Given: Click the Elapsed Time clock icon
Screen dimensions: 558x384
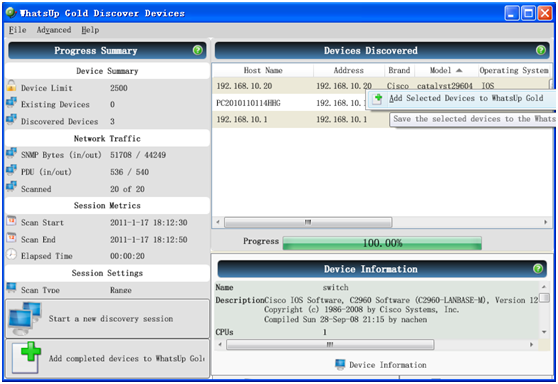Looking at the screenshot, I should click(x=11, y=254).
